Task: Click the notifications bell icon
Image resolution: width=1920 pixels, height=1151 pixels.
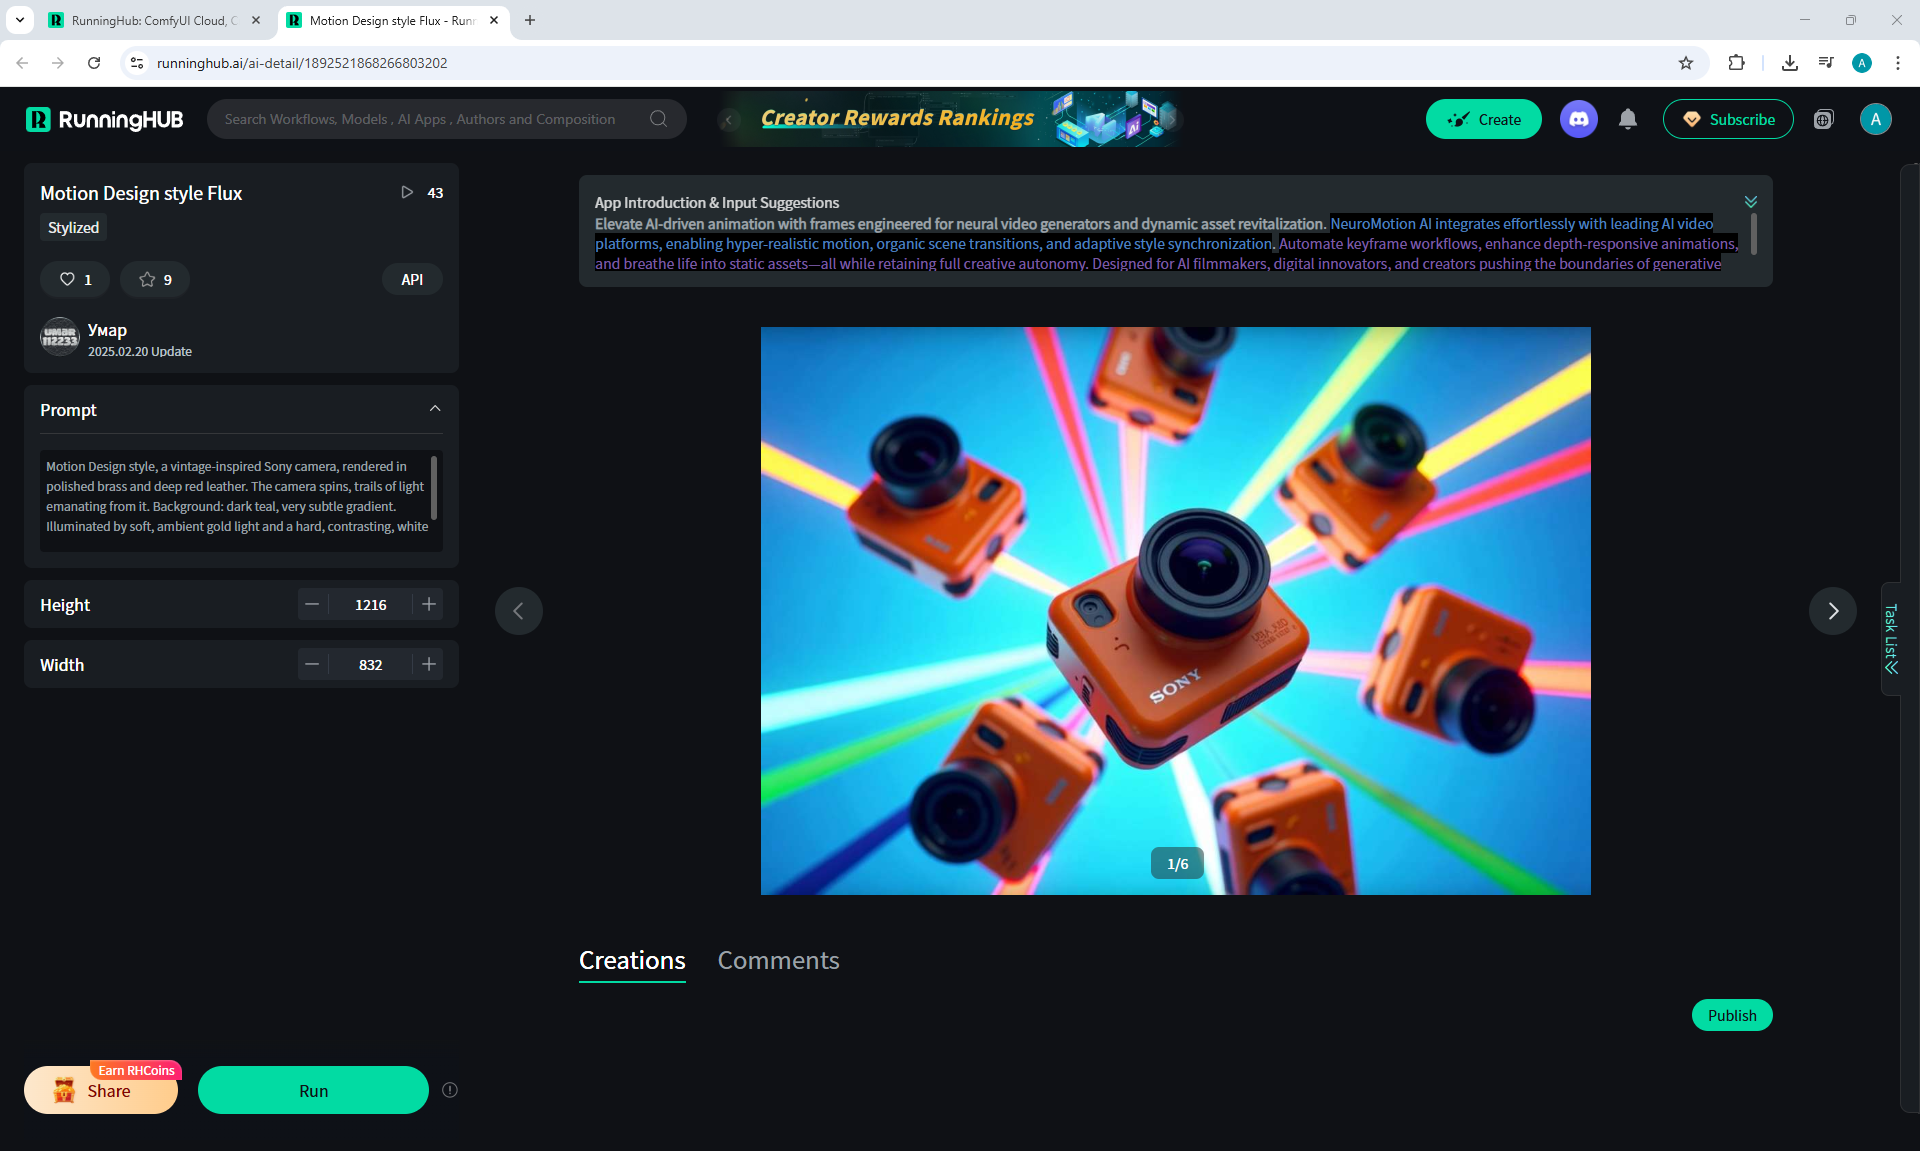Action: [x=1628, y=119]
